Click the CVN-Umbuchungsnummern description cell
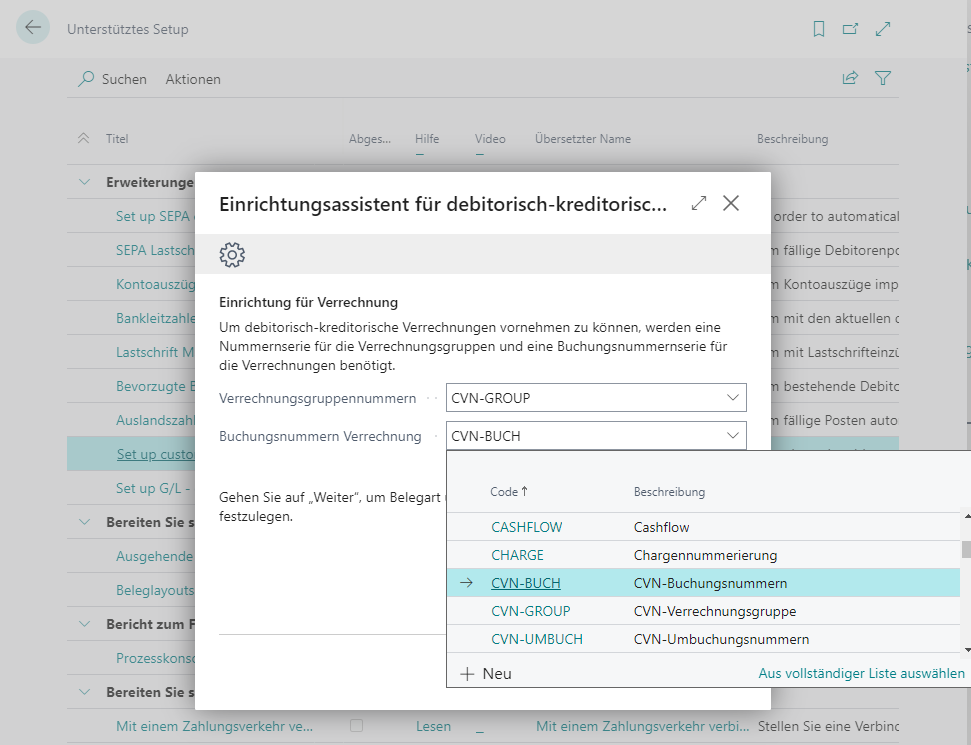The width and height of the screenshot is (971, 745). point(721,638)
